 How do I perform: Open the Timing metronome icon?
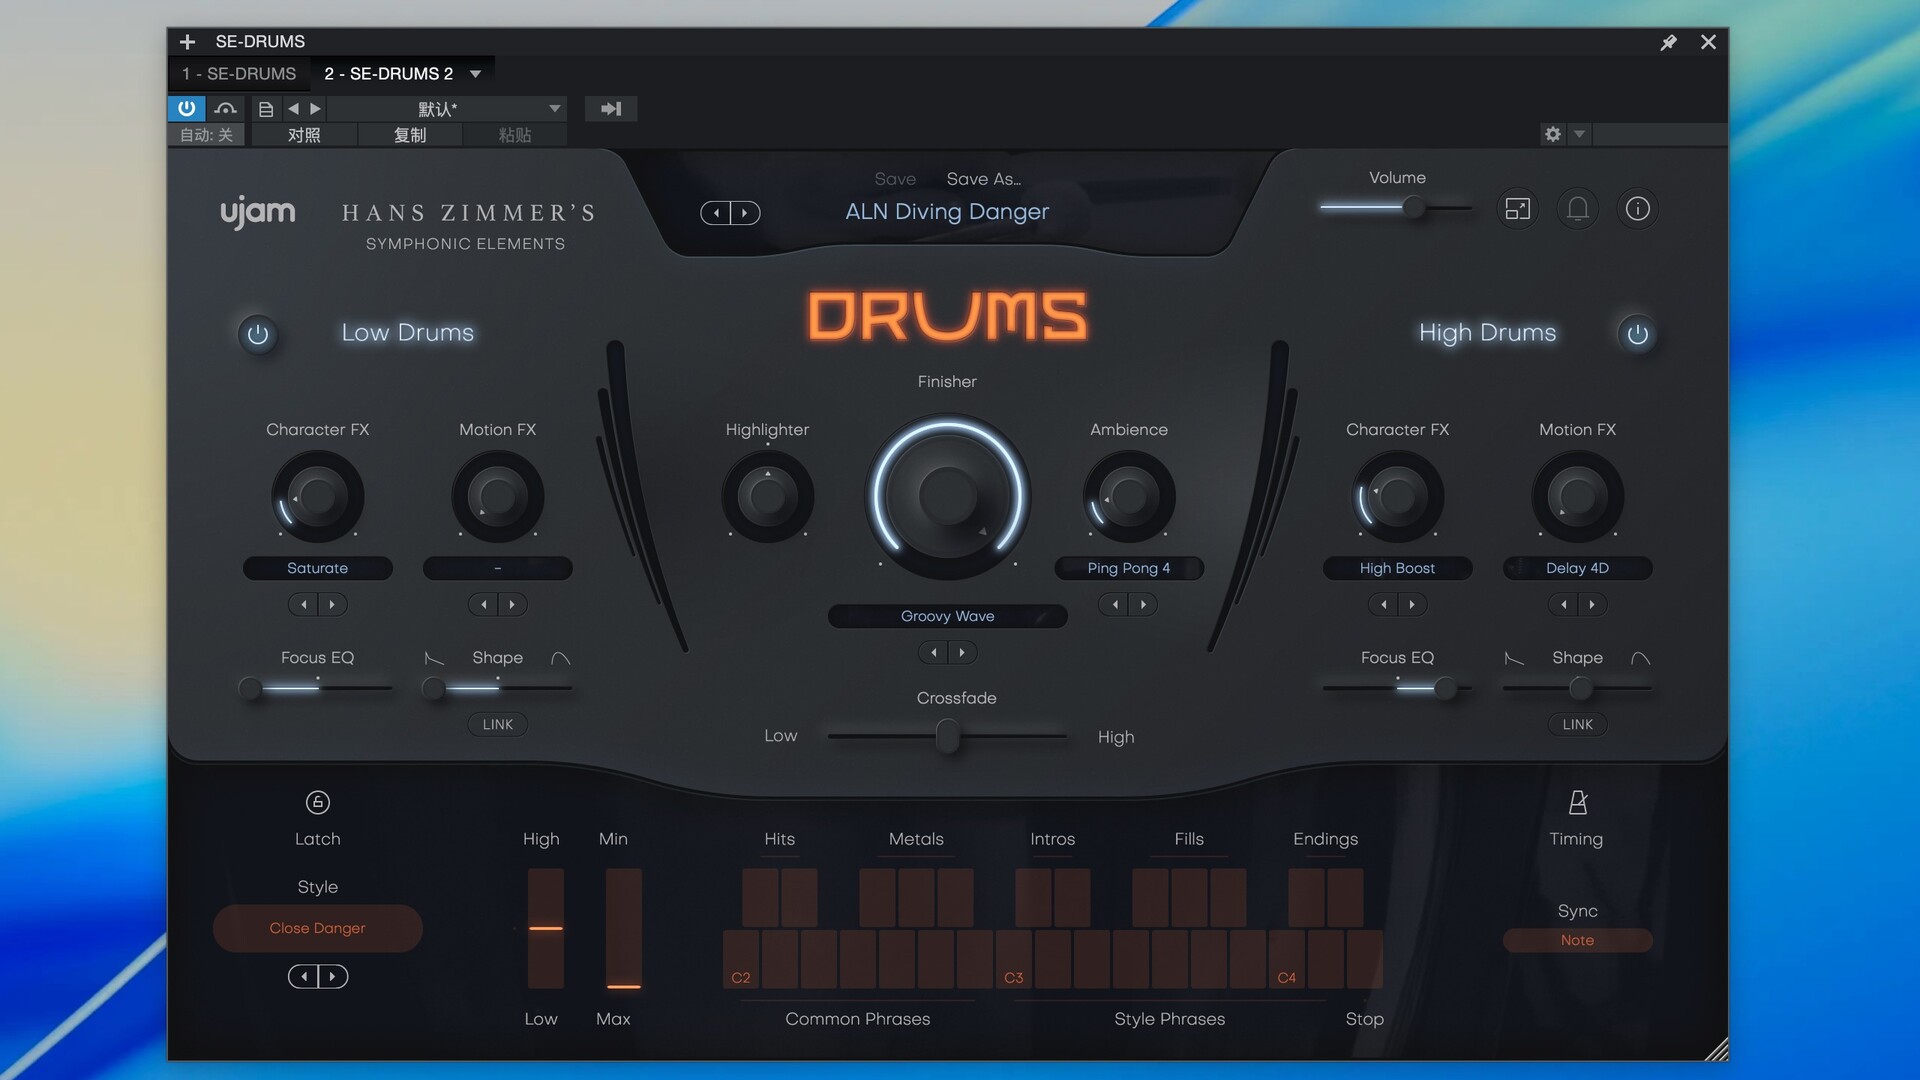[x=1578, y=802]
